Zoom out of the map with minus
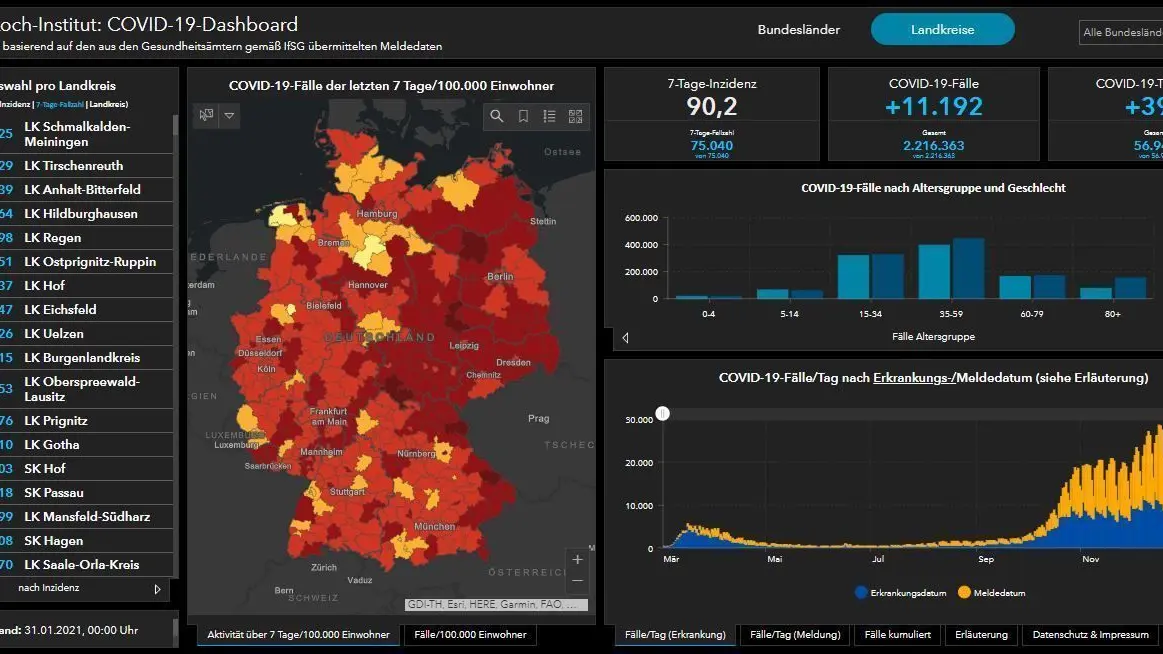The image size is (1163, 654). [578, 581]
